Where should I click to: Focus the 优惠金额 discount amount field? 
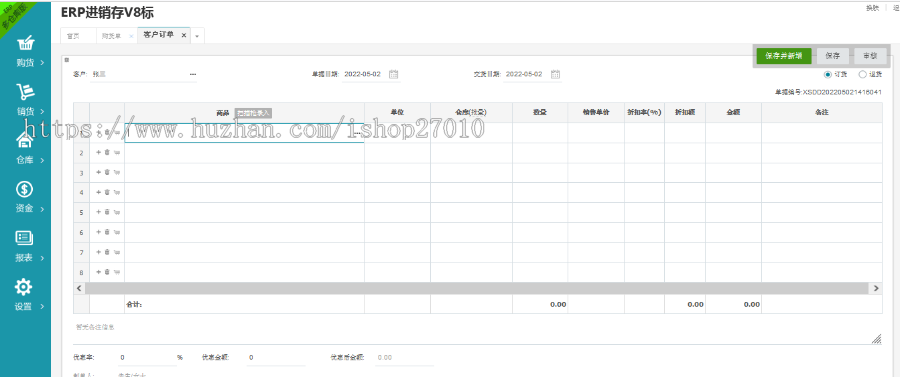[x=276, y=357]
